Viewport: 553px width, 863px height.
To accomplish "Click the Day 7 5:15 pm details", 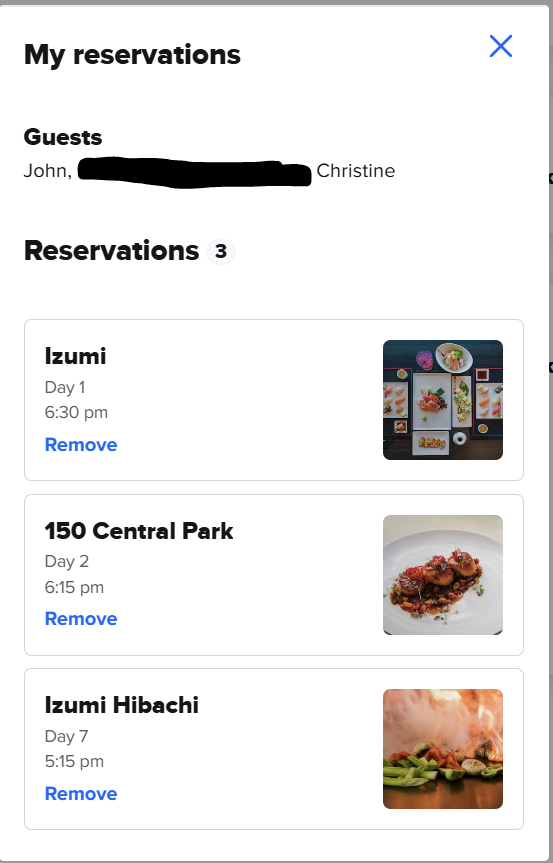I will [x=74, y=749].
